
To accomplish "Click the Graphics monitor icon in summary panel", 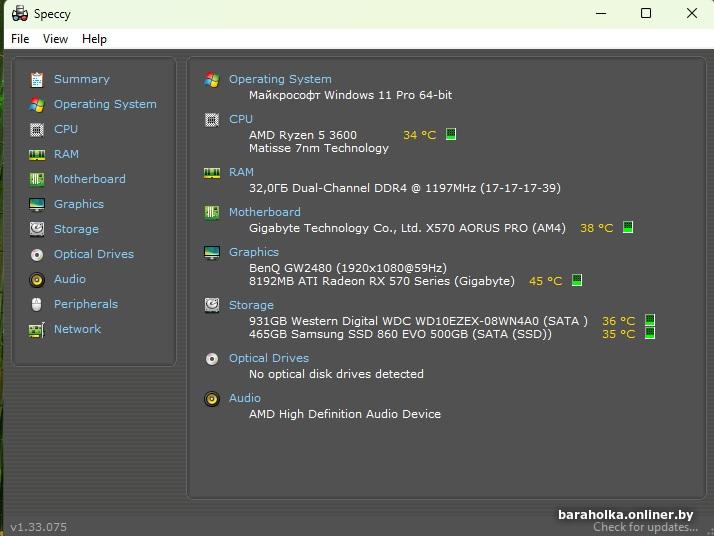I will 212,252.
